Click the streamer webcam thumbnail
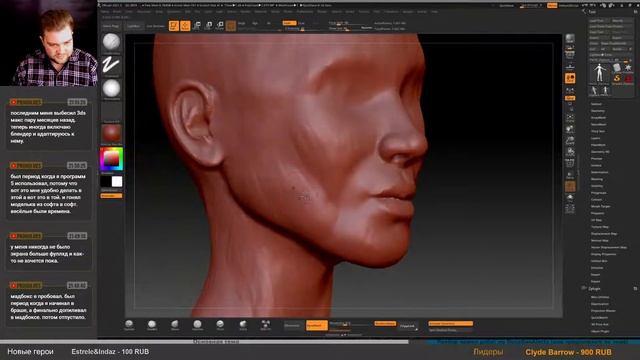This screenshot has width=640, height=360. pos(49,43)
